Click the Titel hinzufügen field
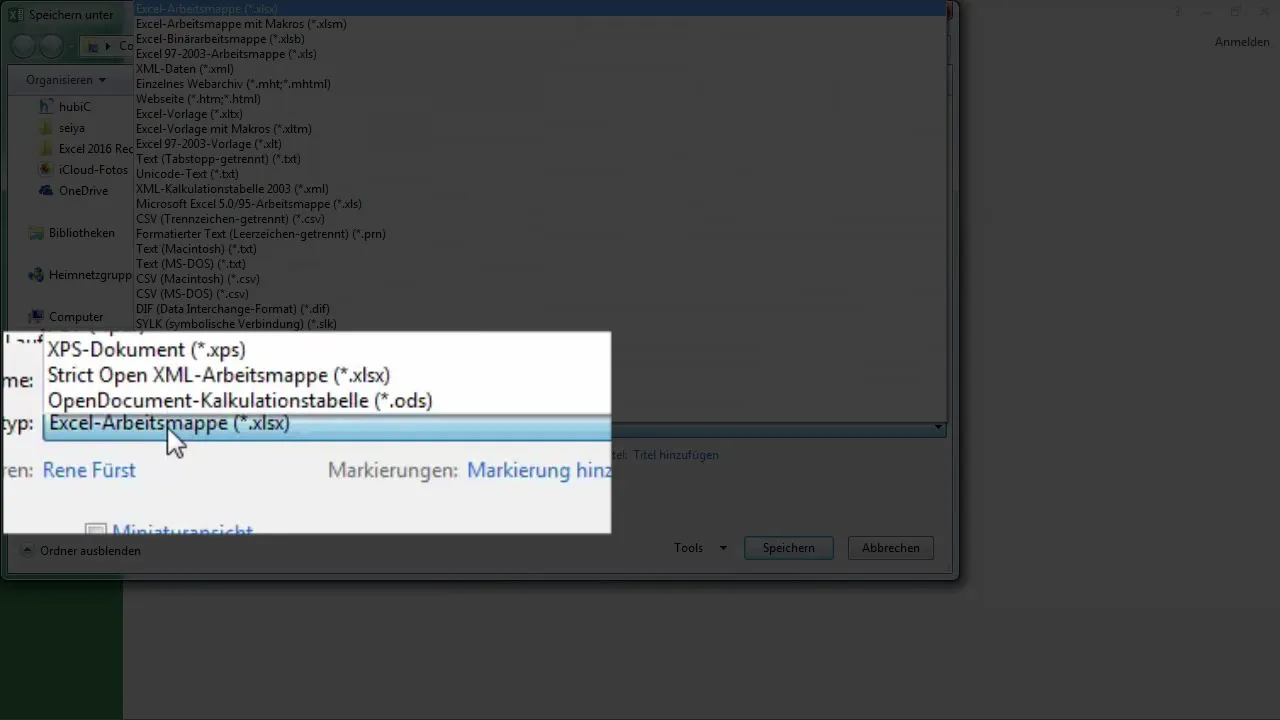The image size is (1280, 720). pyautogui.click(x=675, y=455)
